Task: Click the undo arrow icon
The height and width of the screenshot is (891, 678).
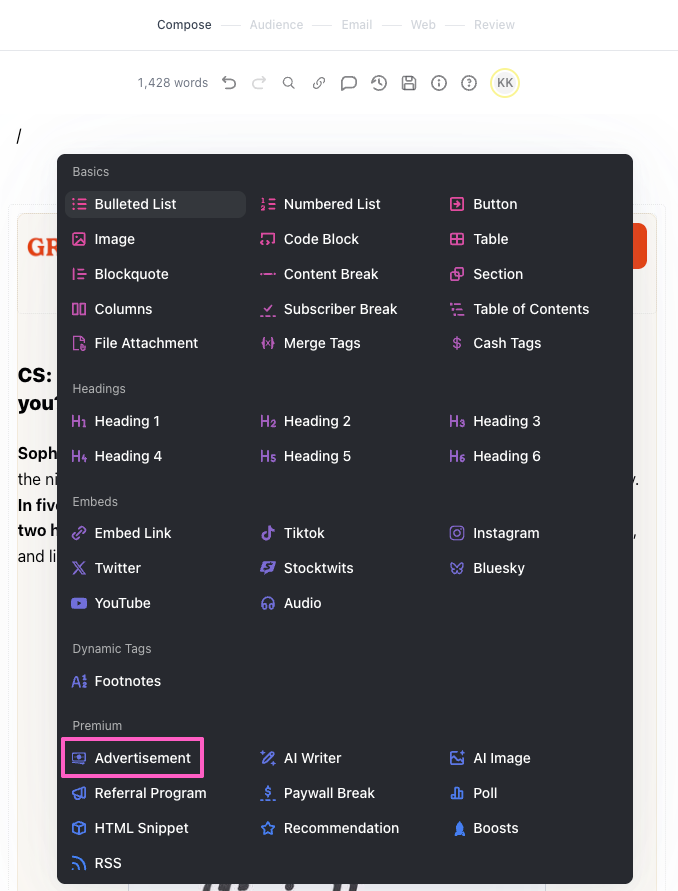Action: [229, 83]
